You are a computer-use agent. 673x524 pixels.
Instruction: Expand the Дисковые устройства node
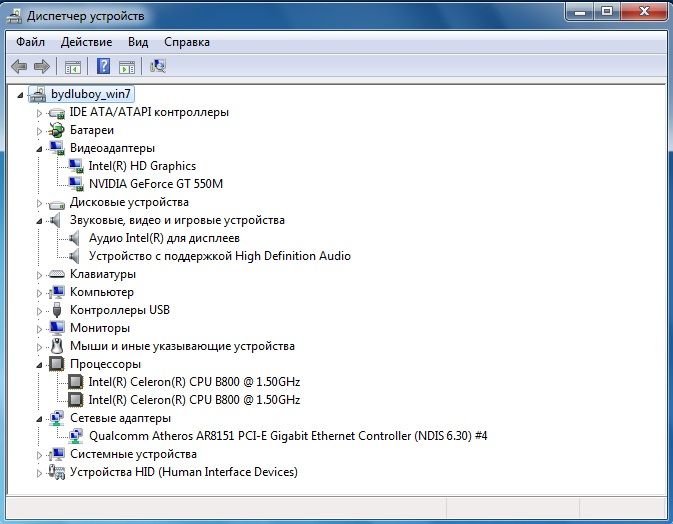39,203
